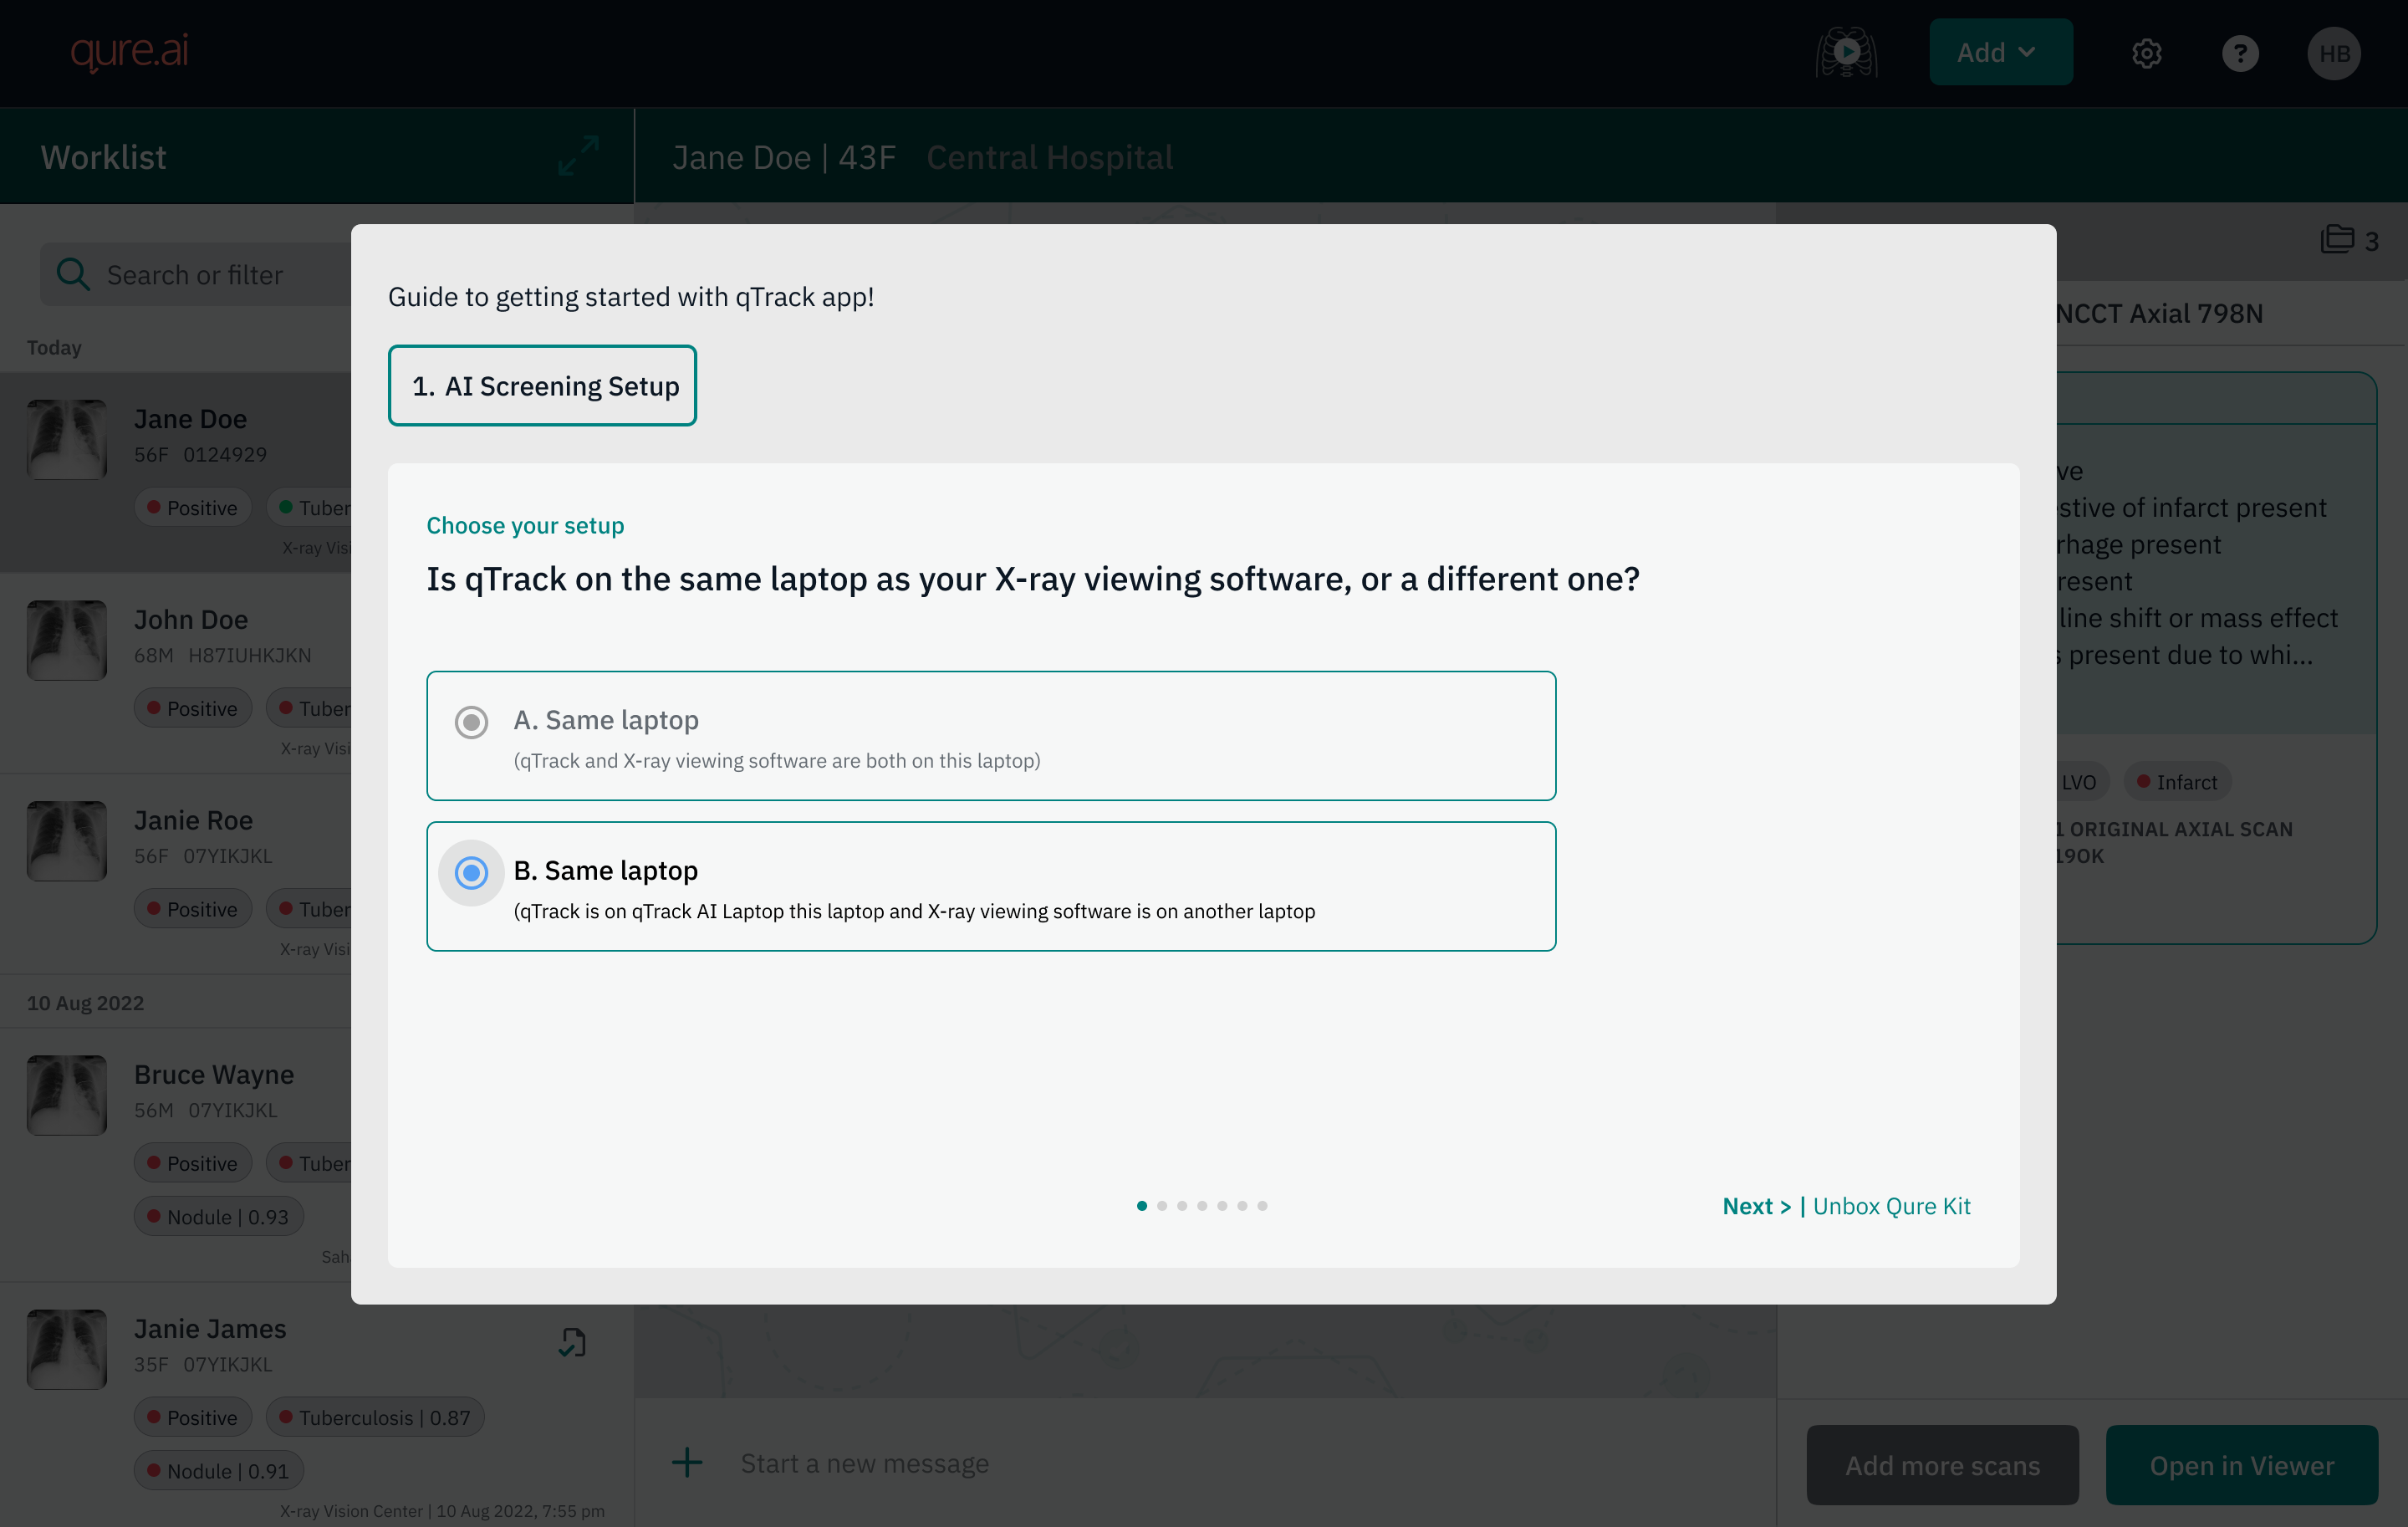This screenshot has height=1527, width=2408.
Task: Click the NCCT Axial 798N title
Action: [2158, 313]
